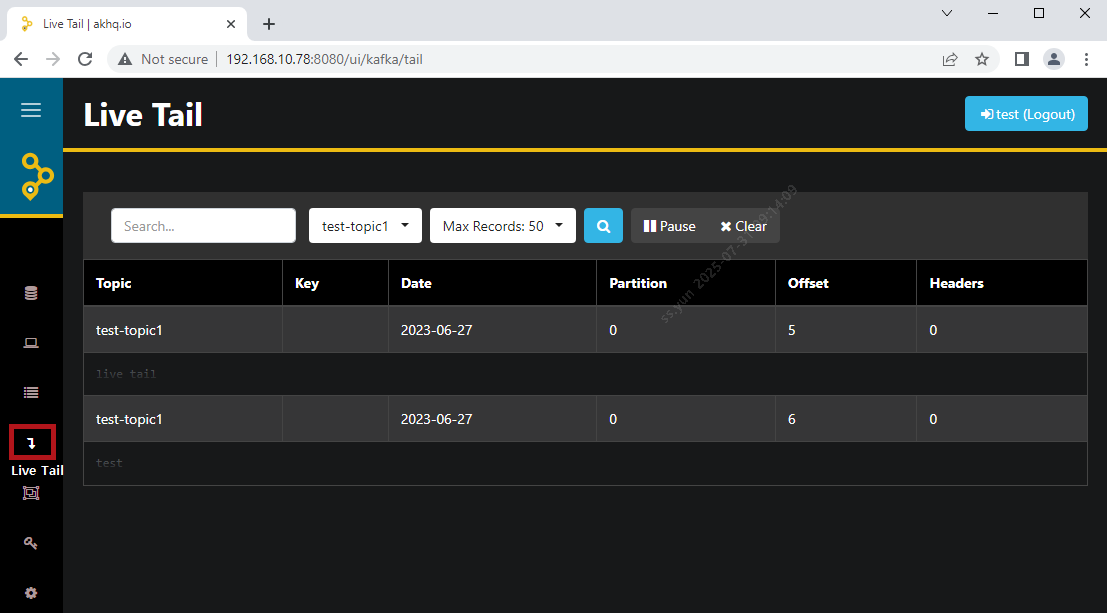Expand the test-topic1 topic dropdown

pos(365,226)
